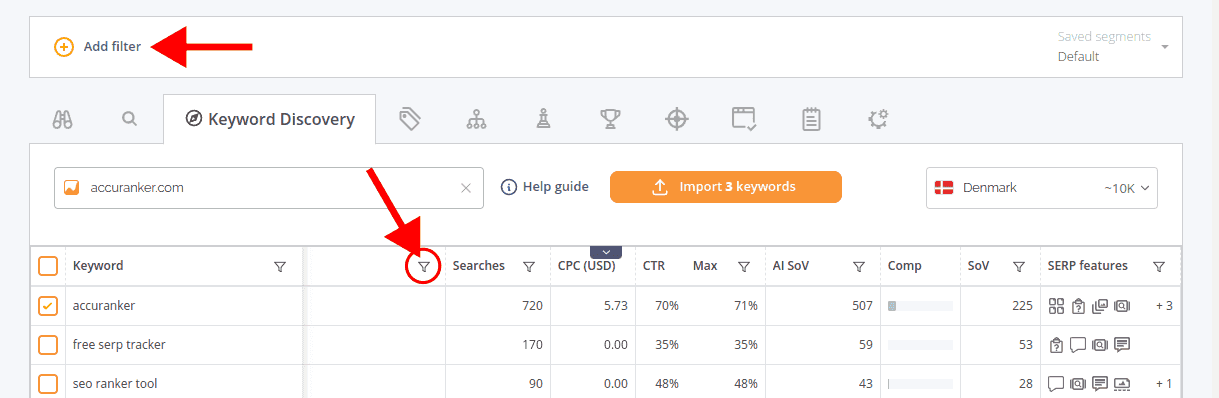
Task: Open the AI SoV column filter
Action: (x=859, y=267)
